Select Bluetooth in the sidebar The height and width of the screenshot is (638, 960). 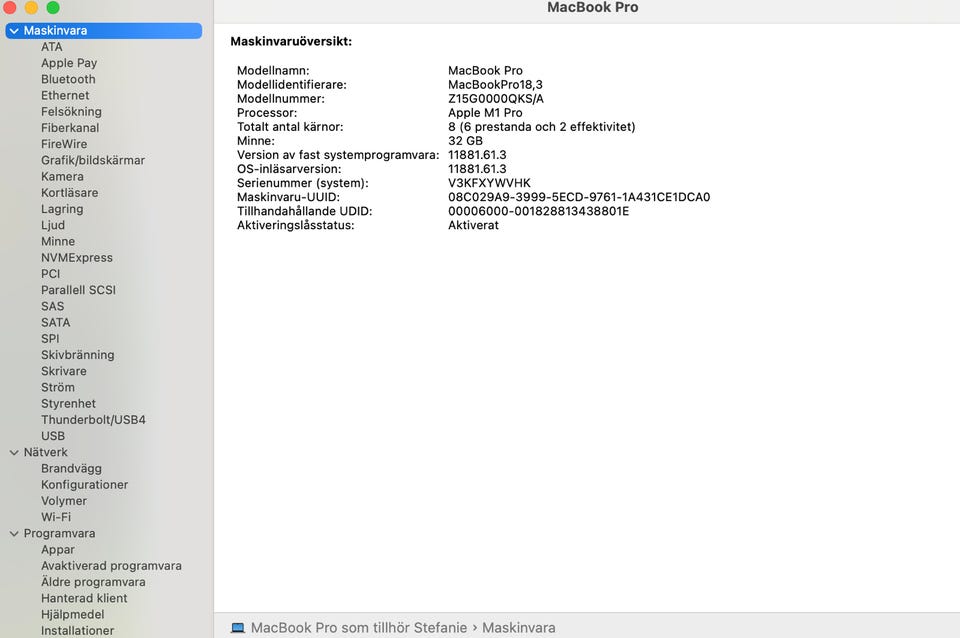68,80
